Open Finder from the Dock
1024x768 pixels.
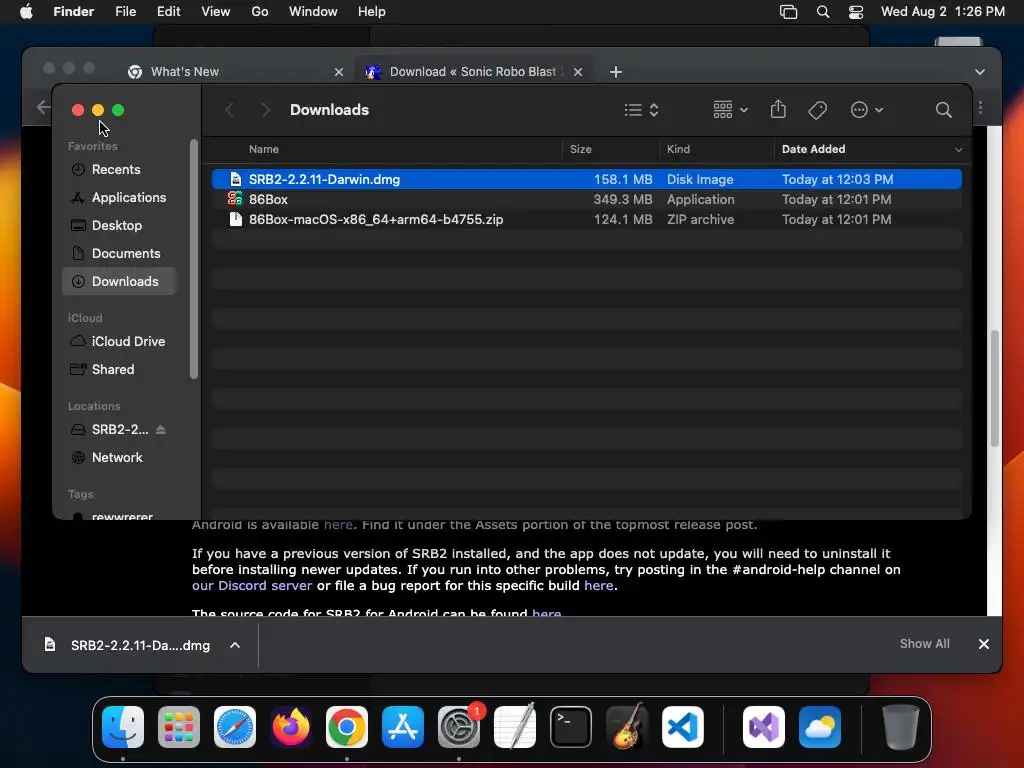123,727
